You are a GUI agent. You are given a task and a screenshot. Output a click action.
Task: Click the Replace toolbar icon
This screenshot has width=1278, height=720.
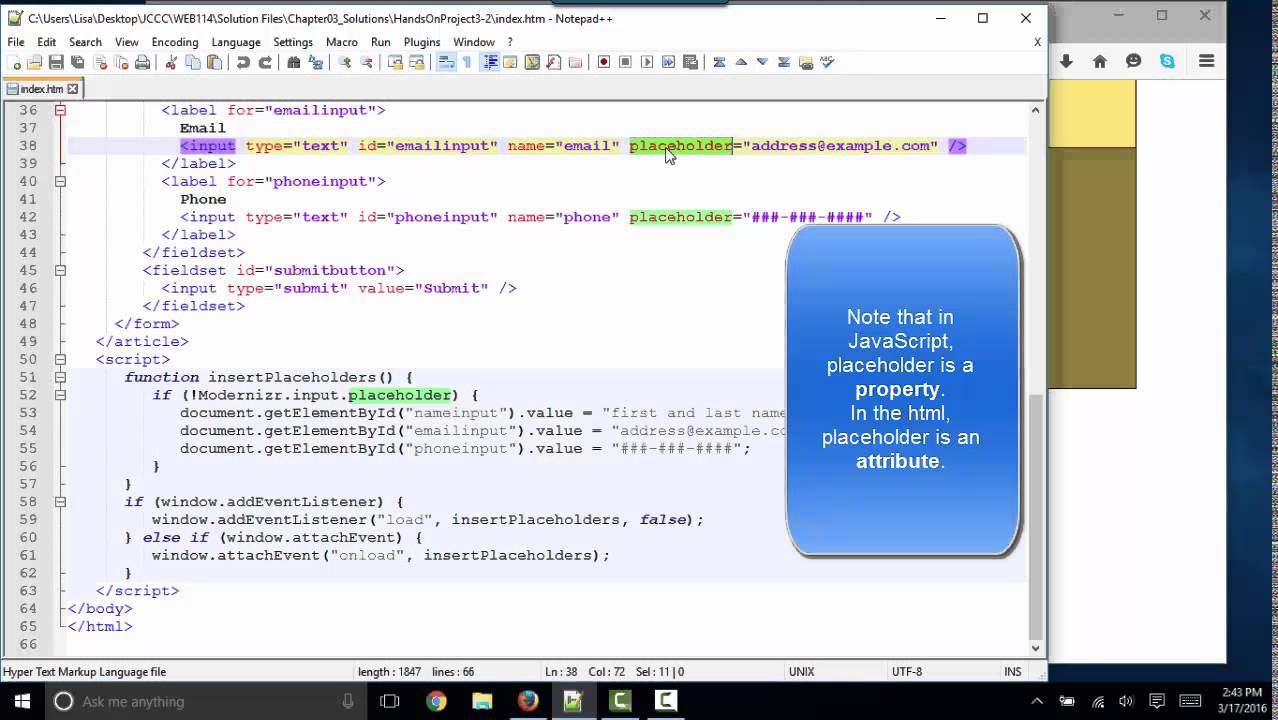coord(316,62)
